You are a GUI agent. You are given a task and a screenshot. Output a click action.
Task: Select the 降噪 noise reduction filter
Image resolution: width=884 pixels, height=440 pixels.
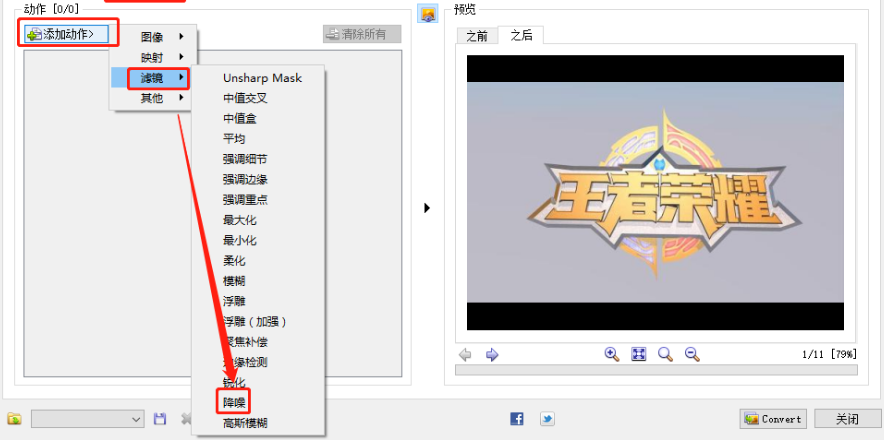tap(235, 402)
